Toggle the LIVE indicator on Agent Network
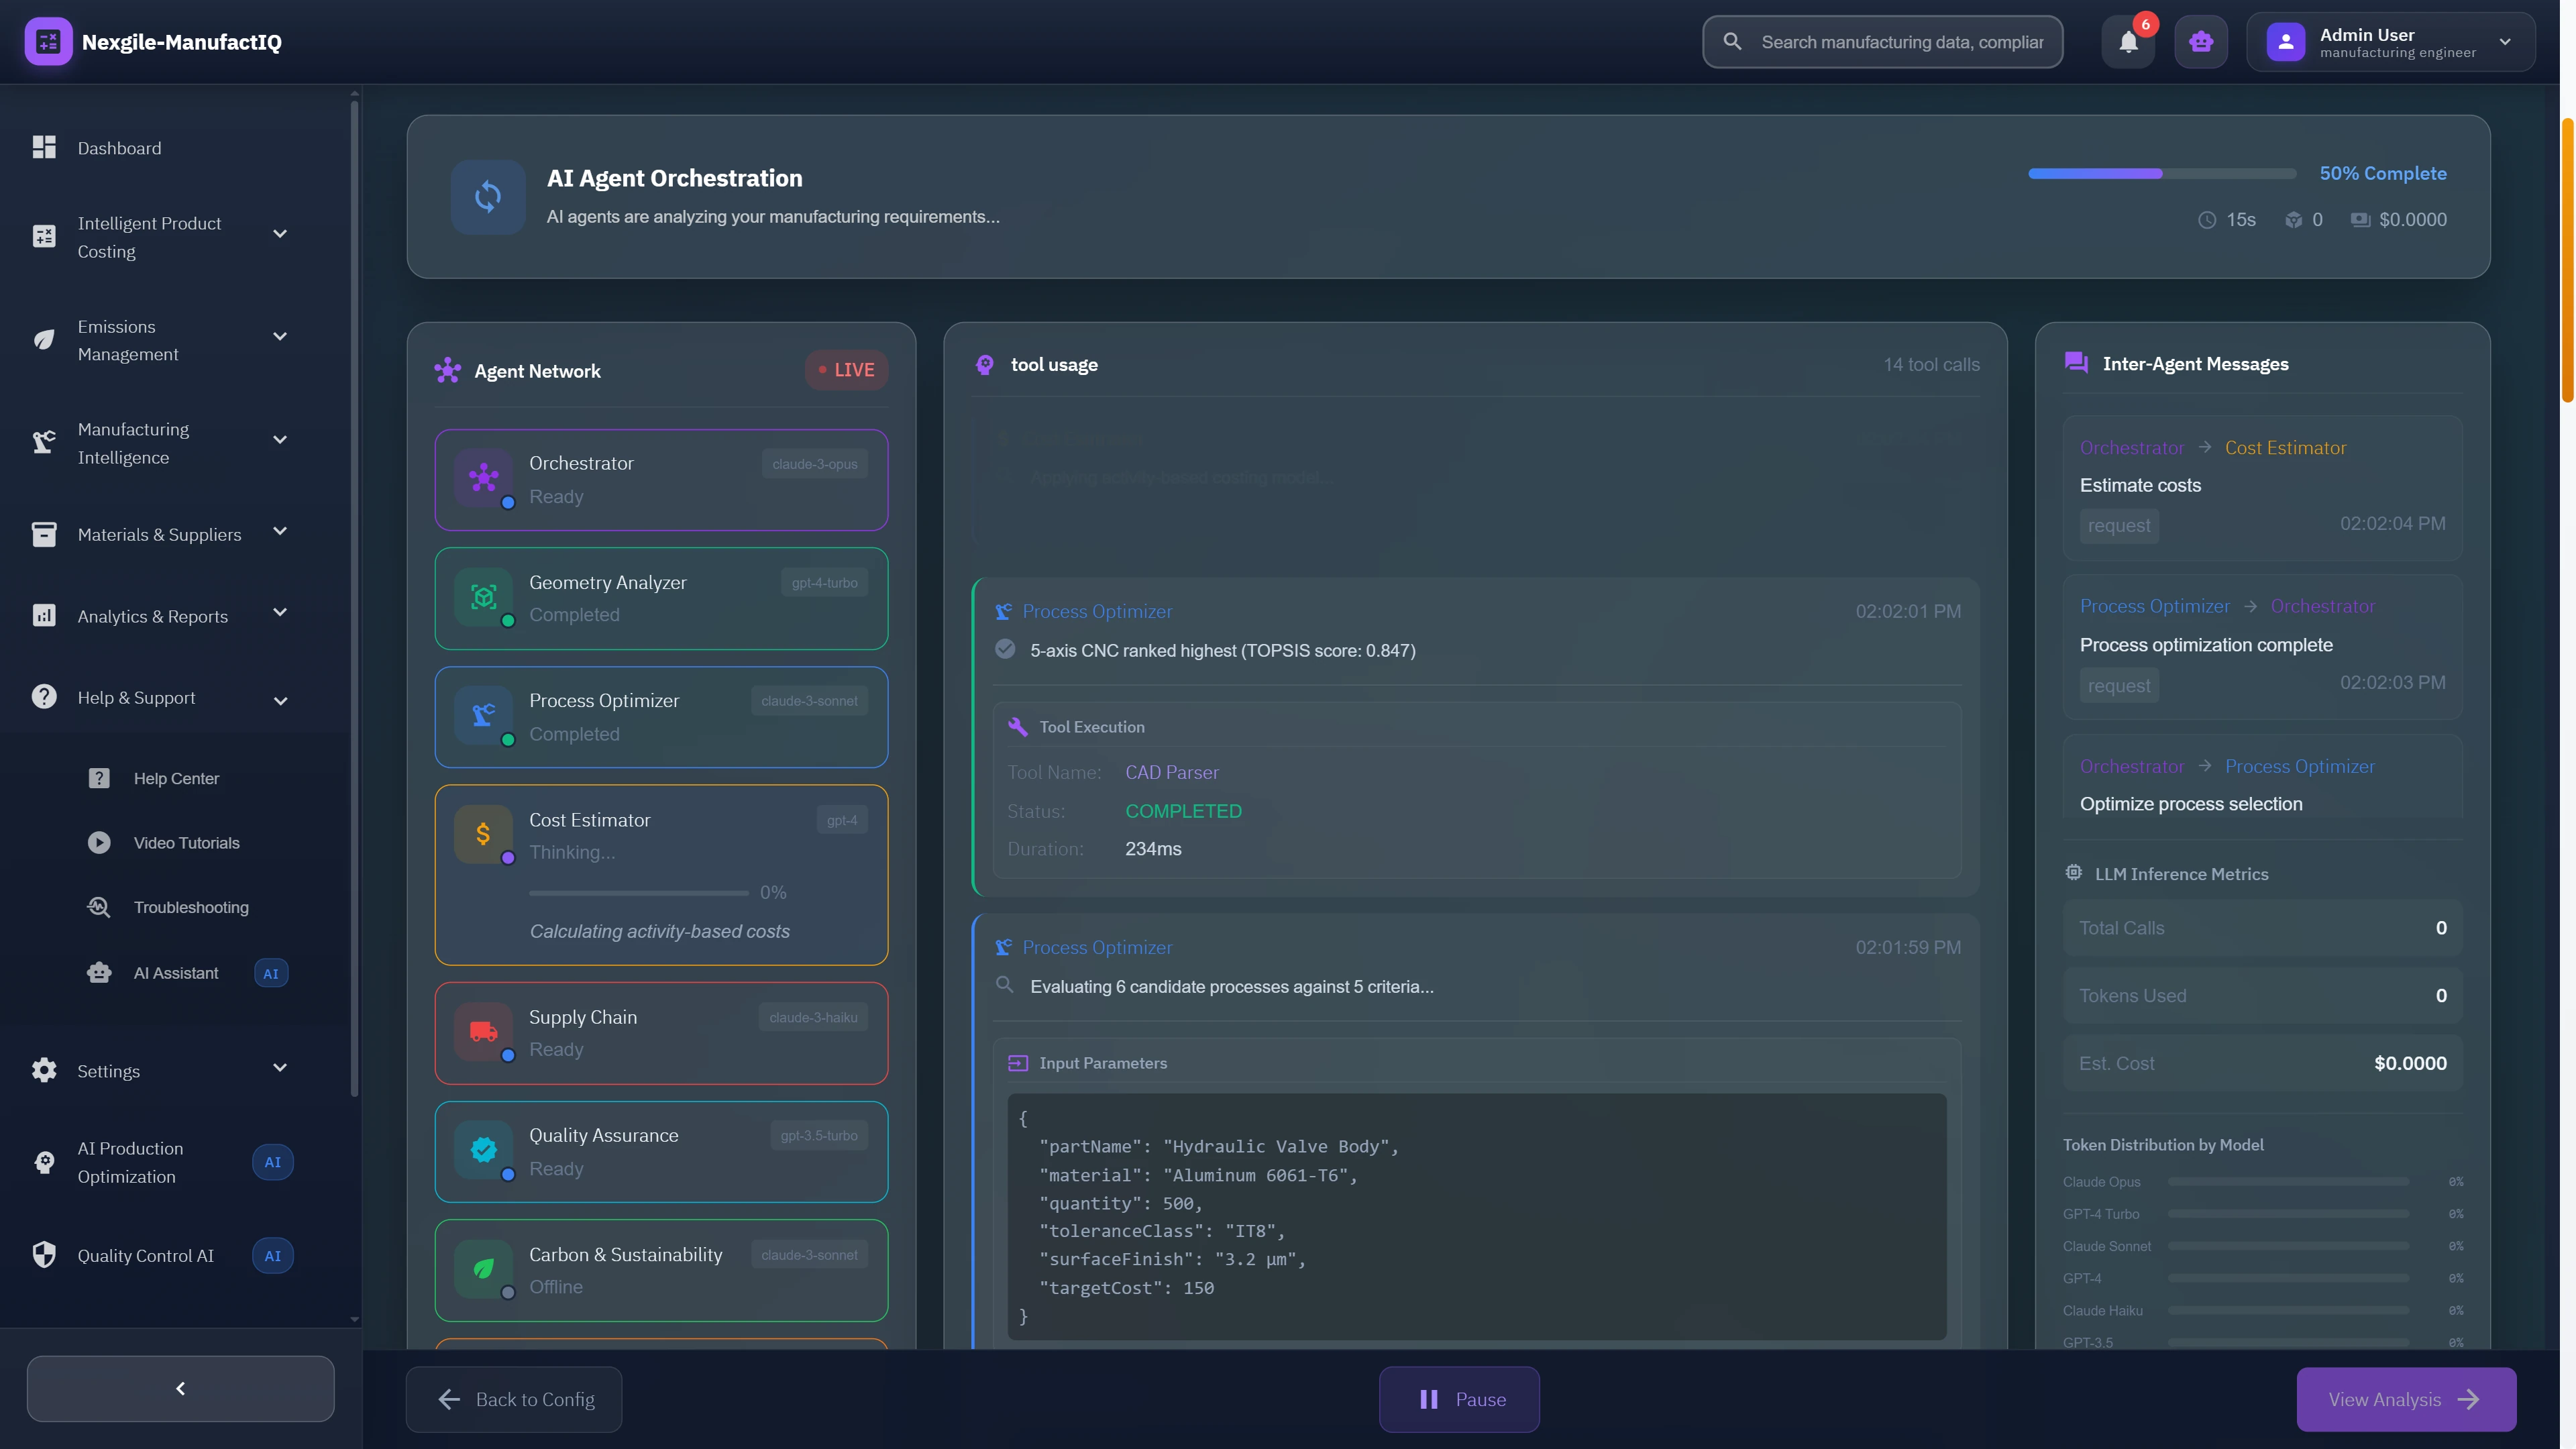Image resolution: width=2576 pixels, height=1449 pixels. pos(846,369)
